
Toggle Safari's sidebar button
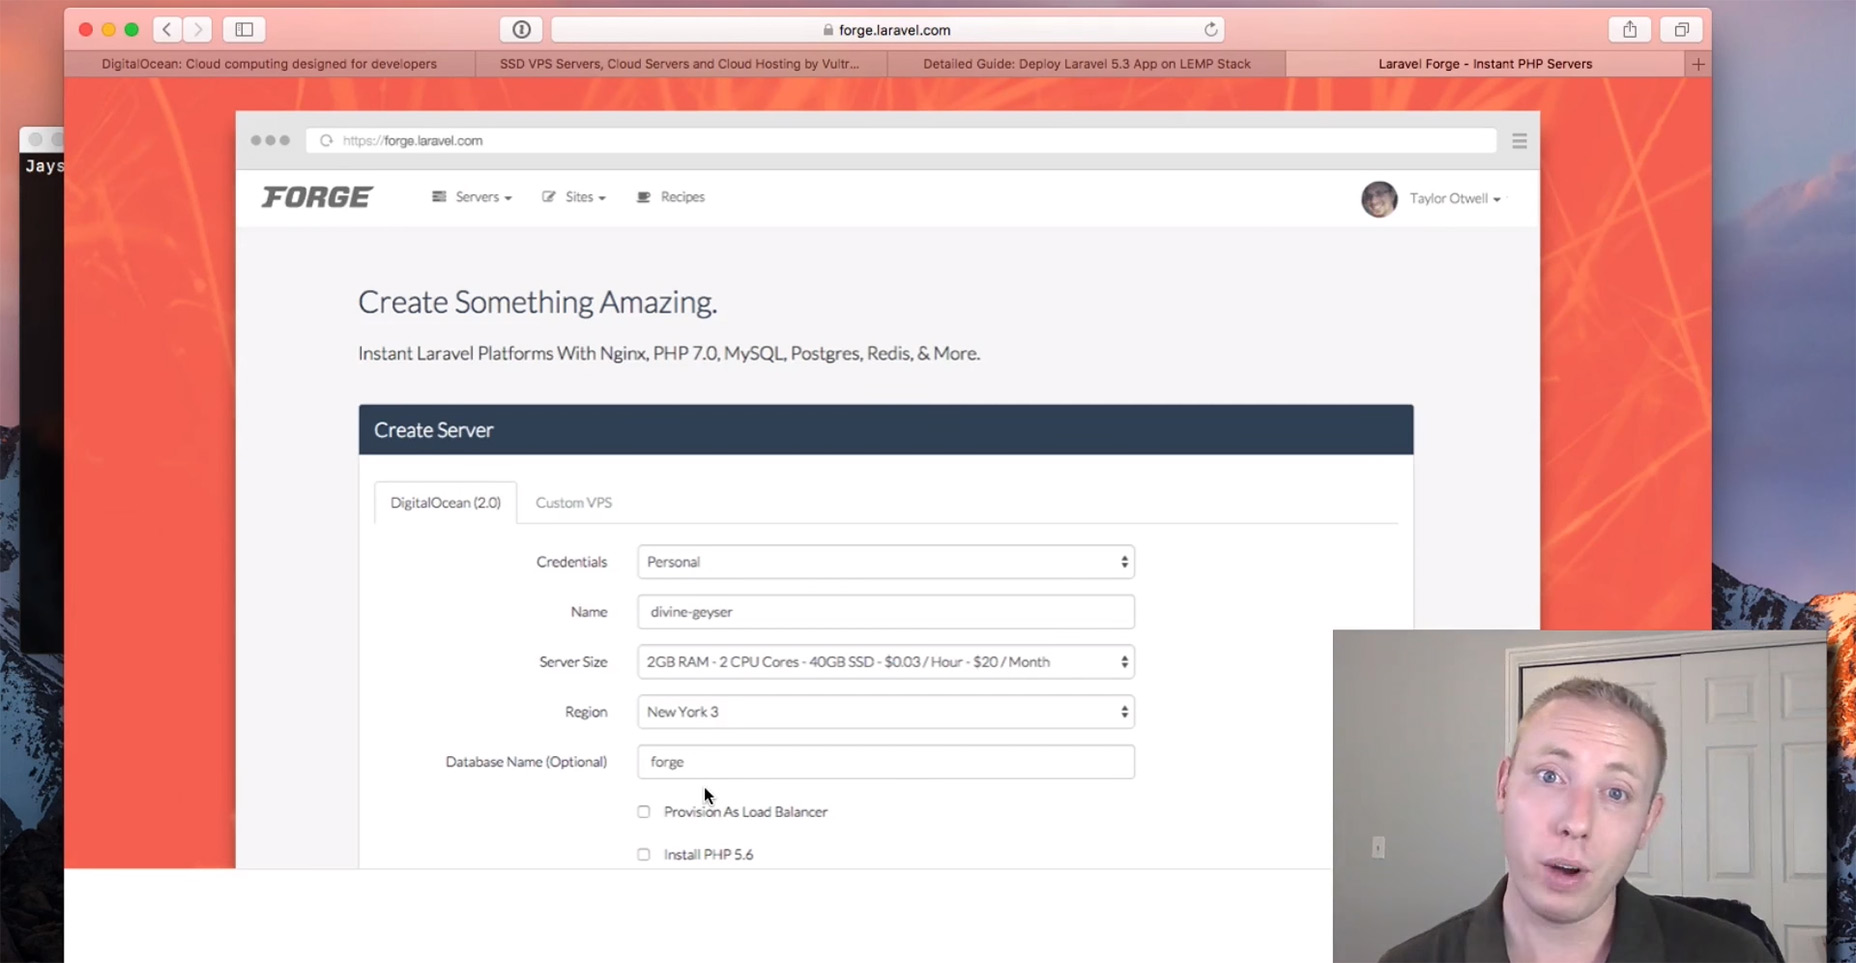click(244, 30)
